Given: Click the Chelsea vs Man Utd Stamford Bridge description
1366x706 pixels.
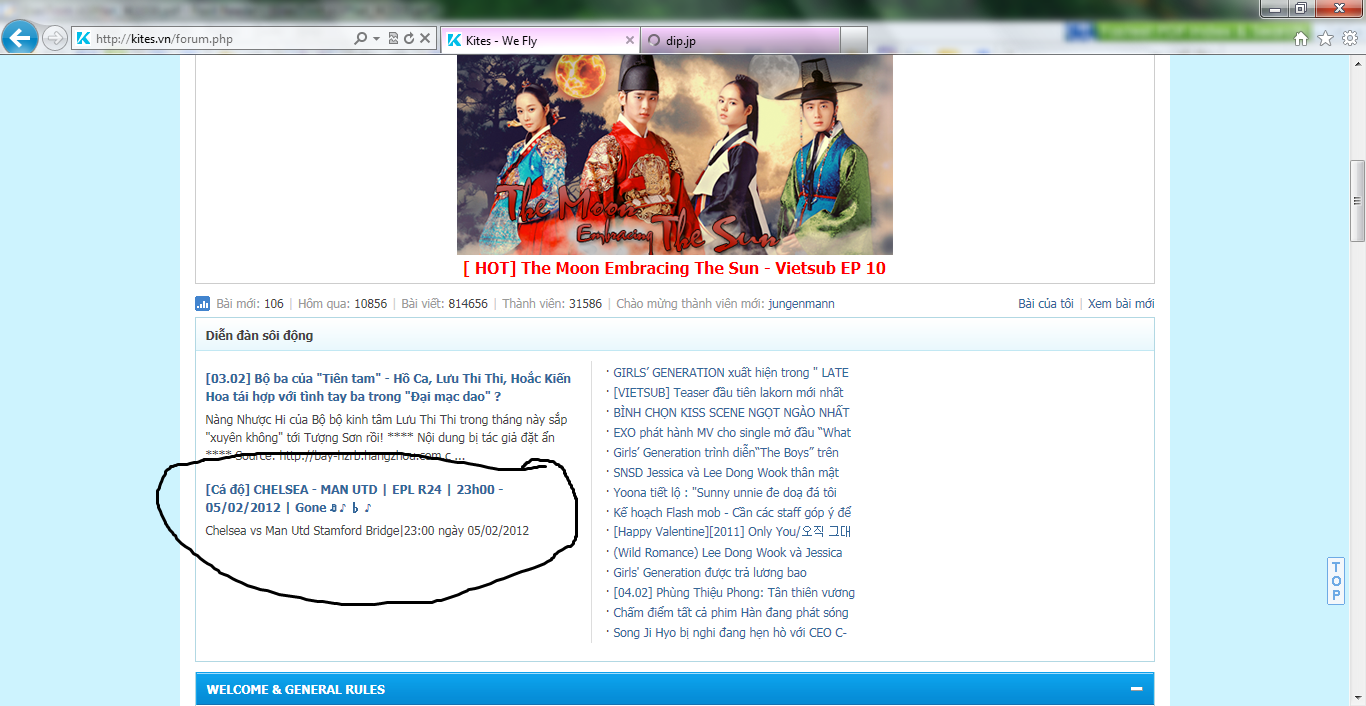Looking at the screenshot, I should [x=367, y=530].
